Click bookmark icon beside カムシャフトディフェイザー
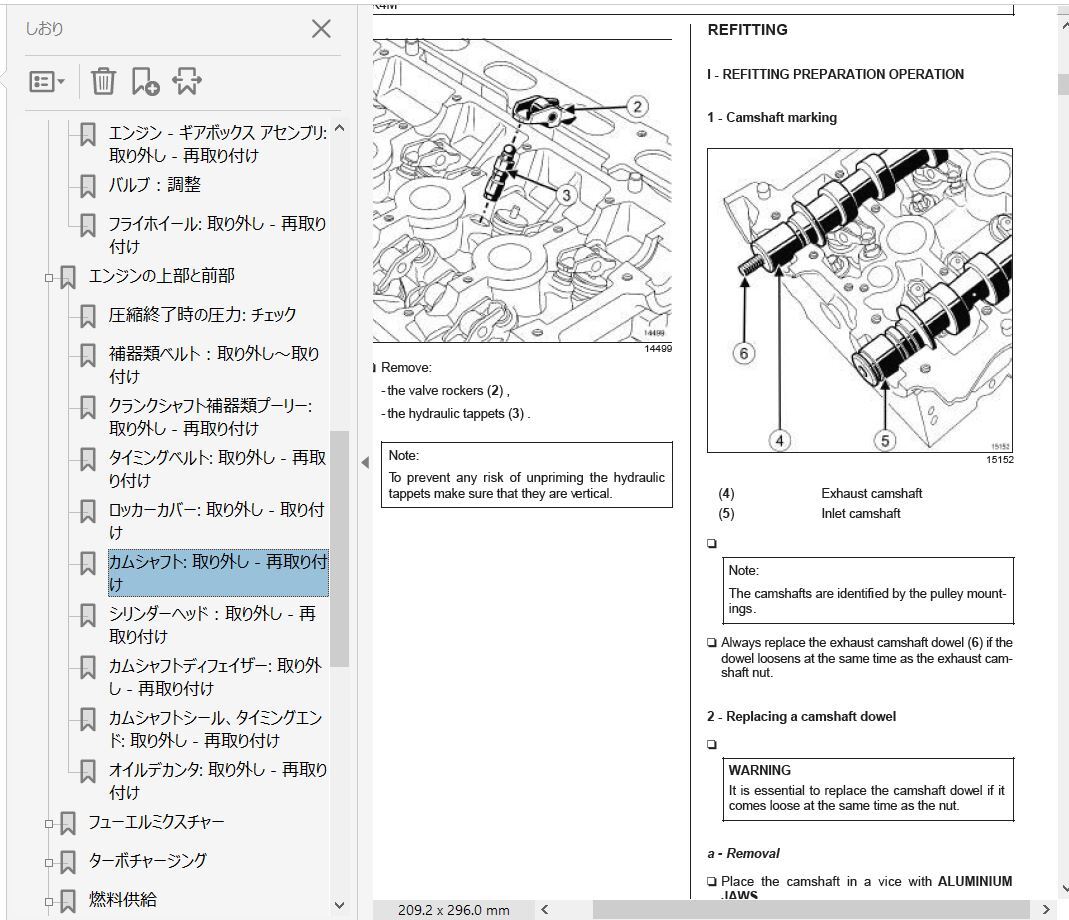Screen dimensions: 1069x920 87,667
